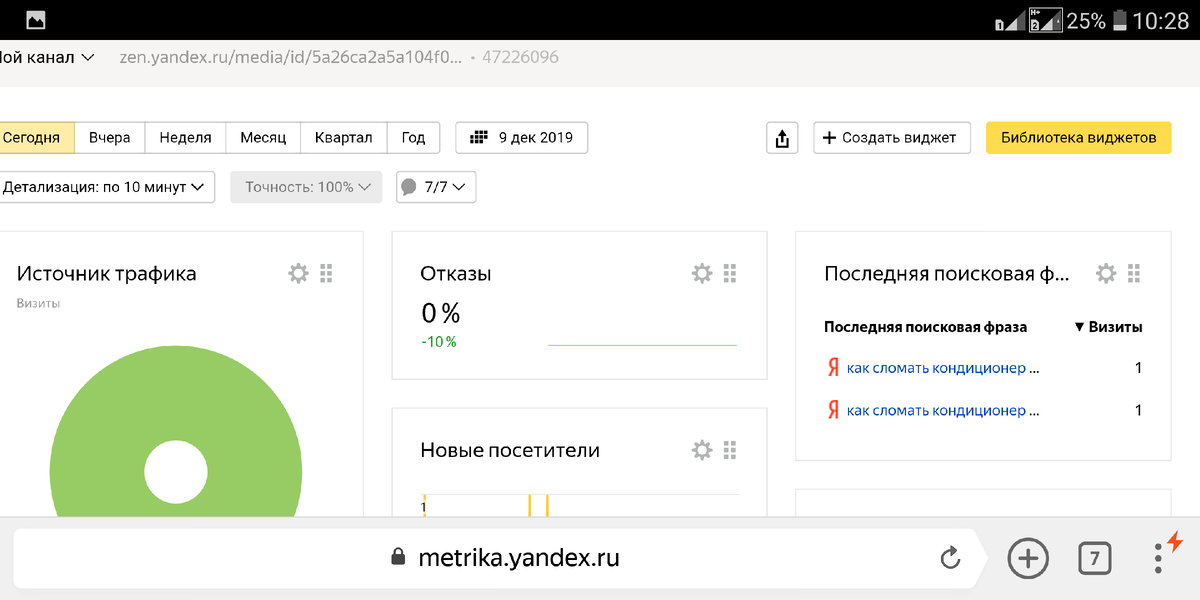1200x600 pixels.
Task: Open the 7/7 annotations dropdown
Action: [436, 187]
